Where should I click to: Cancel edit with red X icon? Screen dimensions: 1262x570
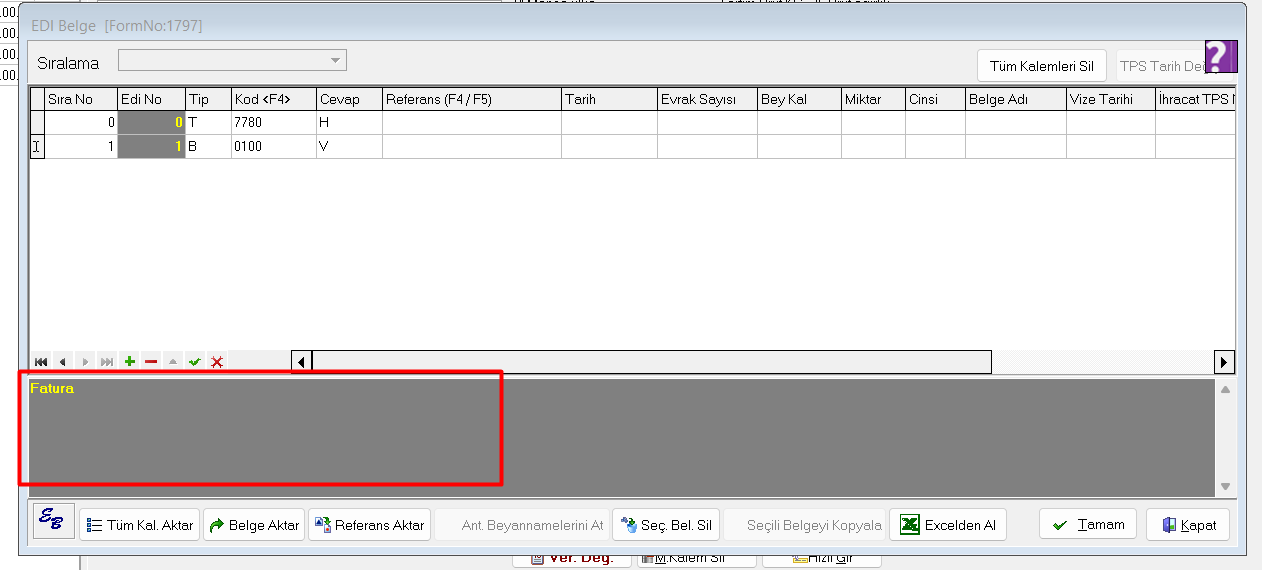pyautogui.click(x=217, y=362)
